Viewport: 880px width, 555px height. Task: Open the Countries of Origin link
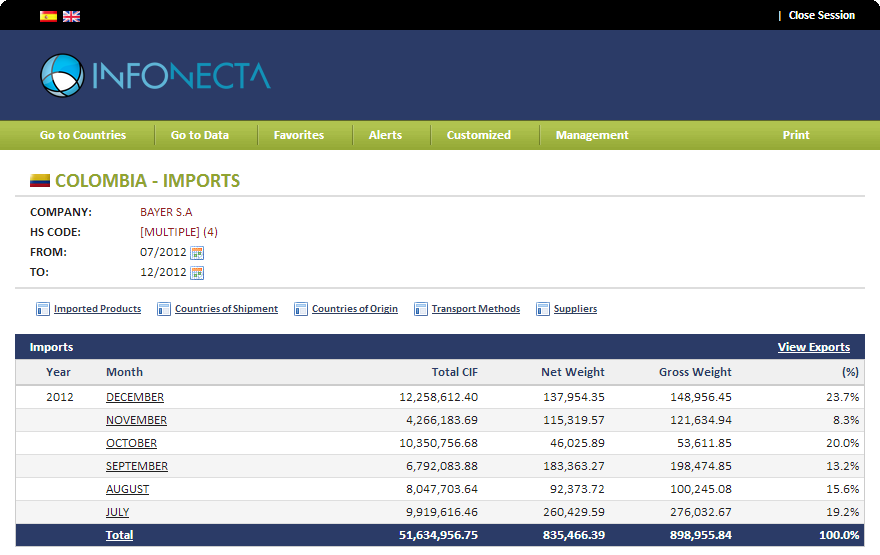point(354,309)
